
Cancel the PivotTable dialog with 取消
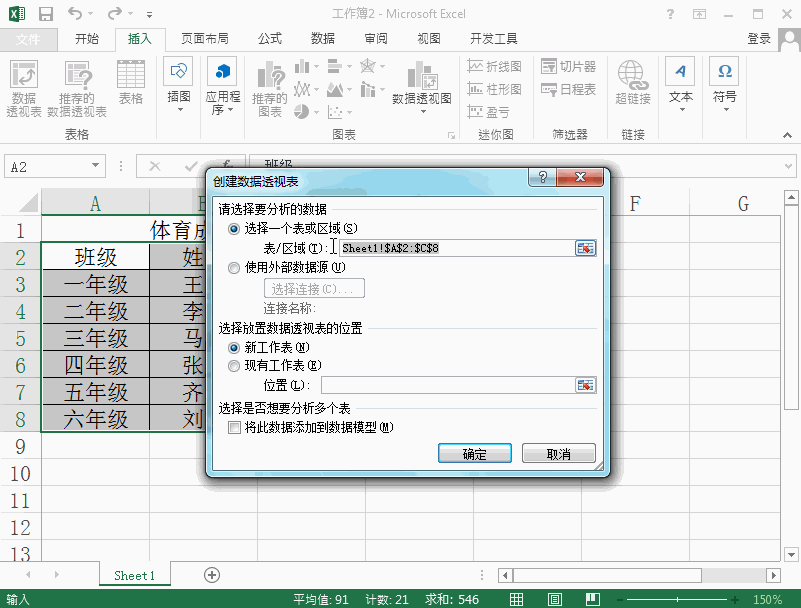[558, 452]
